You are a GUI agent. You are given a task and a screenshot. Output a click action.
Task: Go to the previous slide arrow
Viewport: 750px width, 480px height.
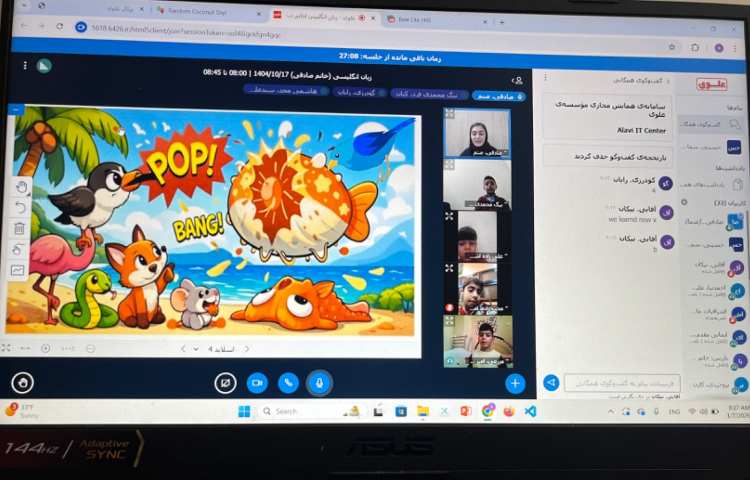coord(183,349)
